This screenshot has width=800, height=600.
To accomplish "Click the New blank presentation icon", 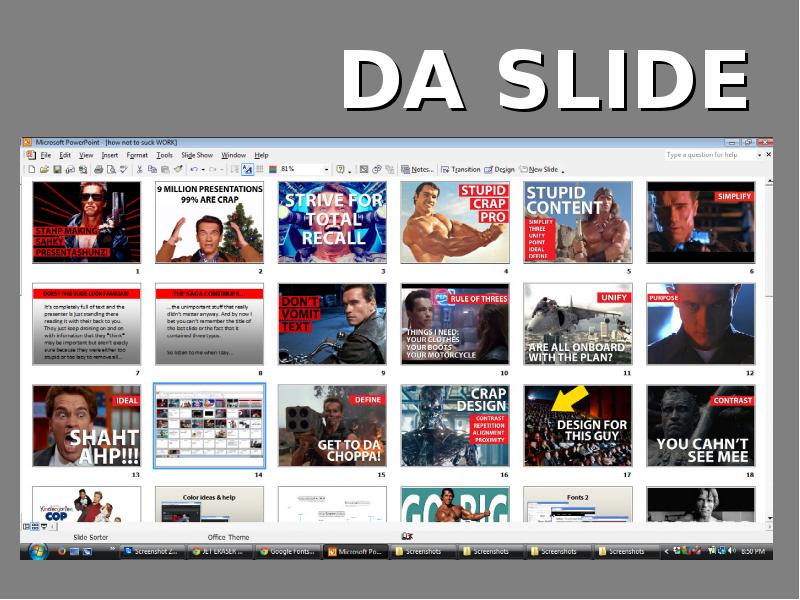I will (32, 169).
